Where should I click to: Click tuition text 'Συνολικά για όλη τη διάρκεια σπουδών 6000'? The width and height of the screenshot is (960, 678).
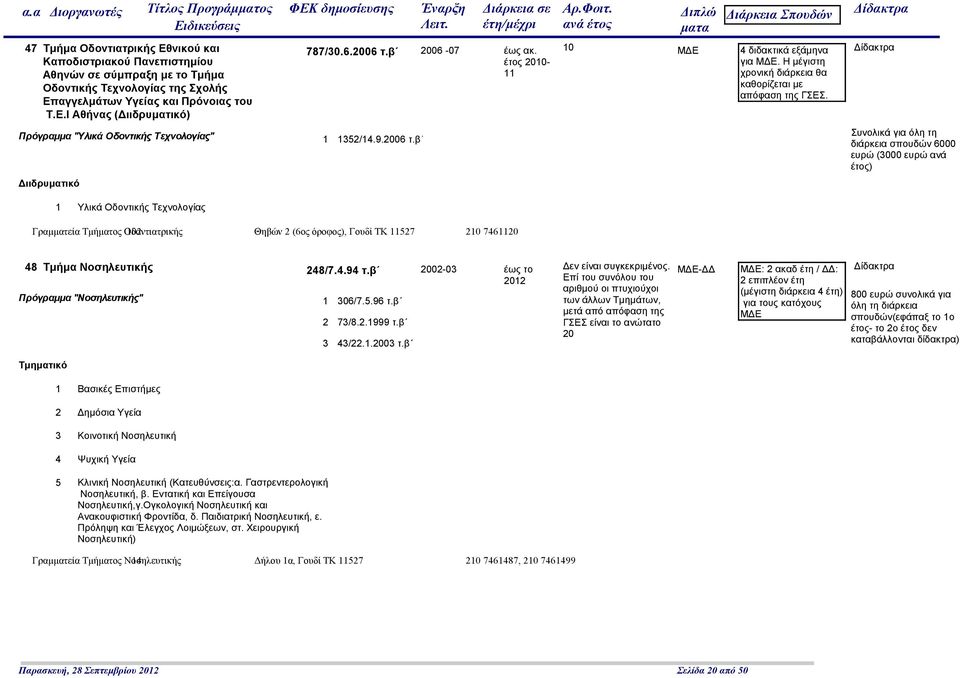pos(903,149)
